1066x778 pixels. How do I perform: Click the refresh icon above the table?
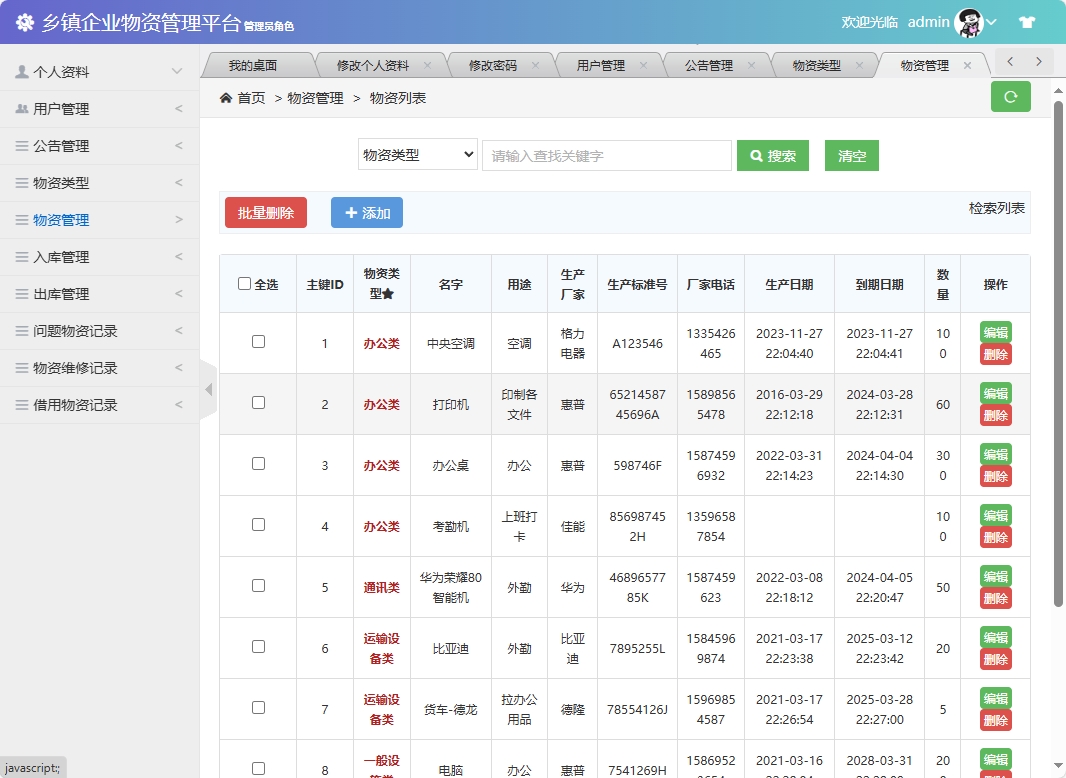(1010, 97)
